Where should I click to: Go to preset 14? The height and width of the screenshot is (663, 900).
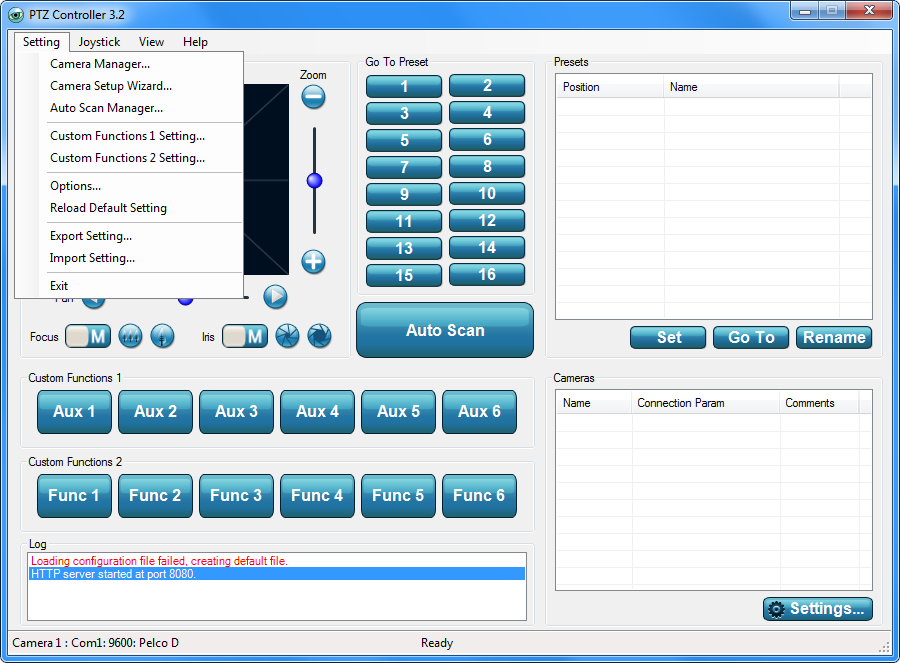(x=487, y=247)
